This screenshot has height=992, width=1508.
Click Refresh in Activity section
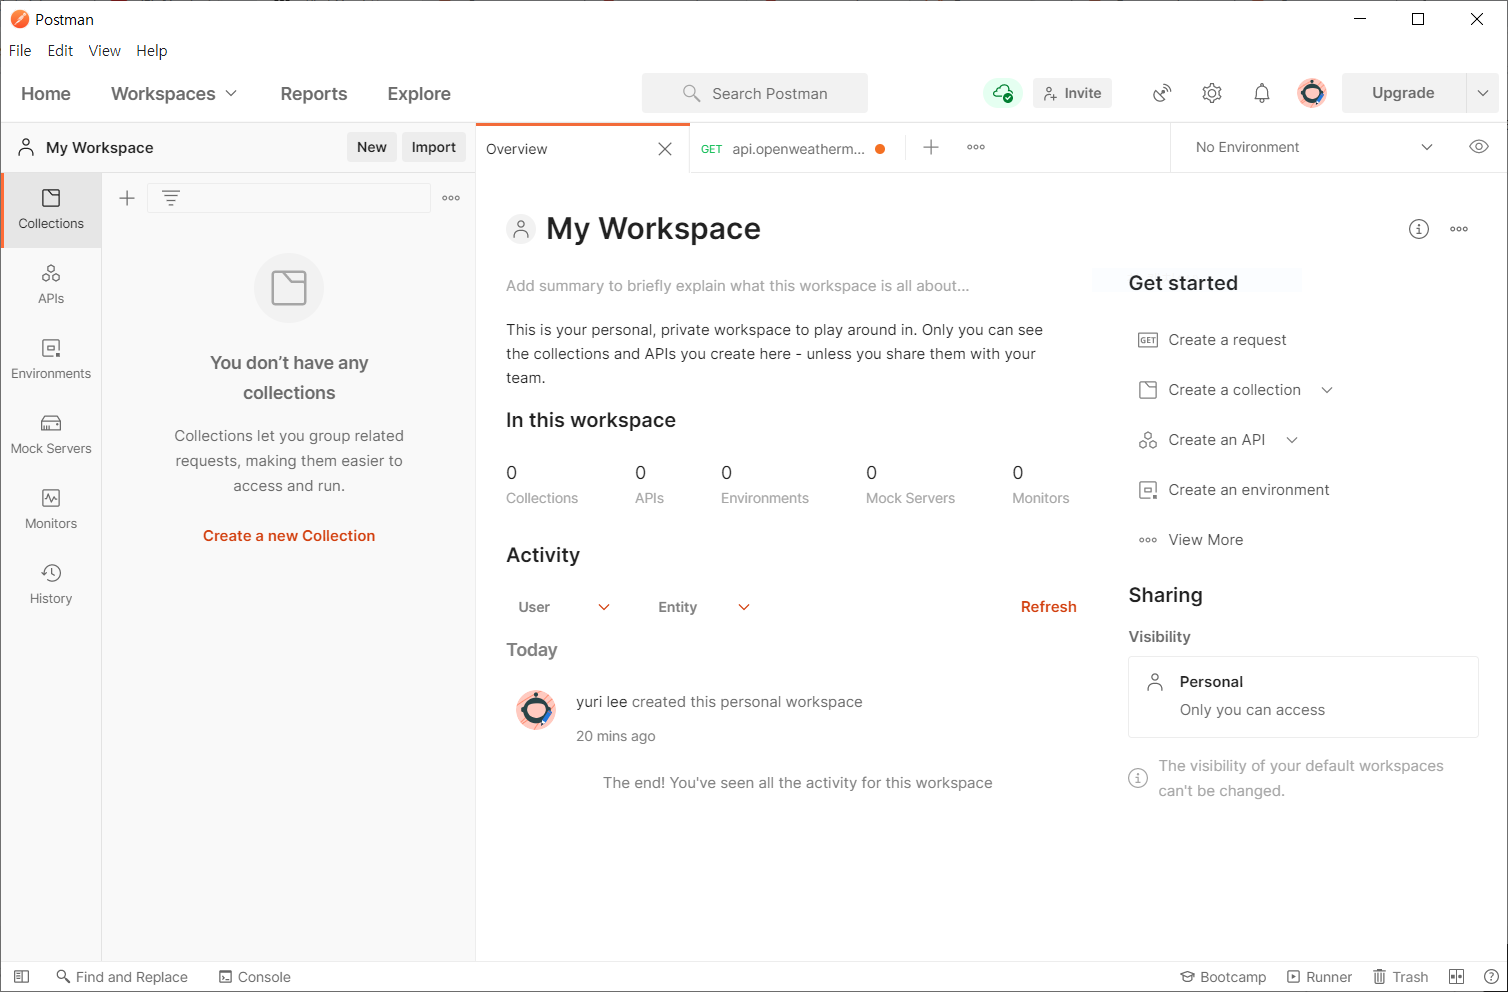[1048, 607]
